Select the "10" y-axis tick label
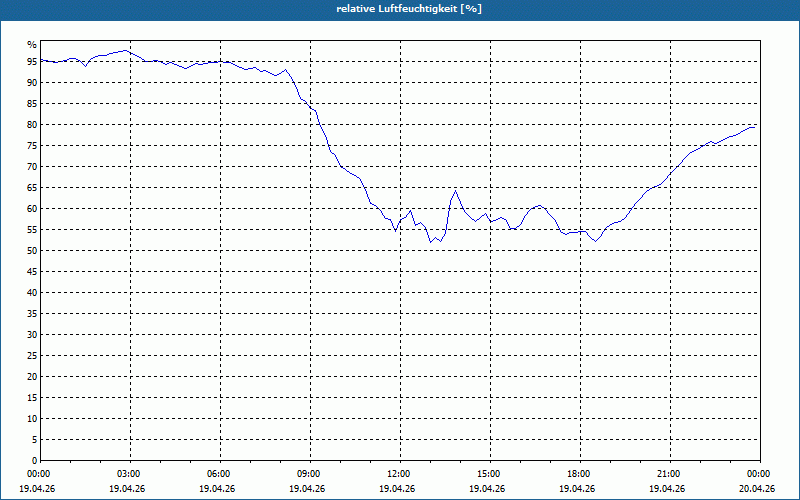The width and height of the screenshot is (800, 500). coord(32,418)
